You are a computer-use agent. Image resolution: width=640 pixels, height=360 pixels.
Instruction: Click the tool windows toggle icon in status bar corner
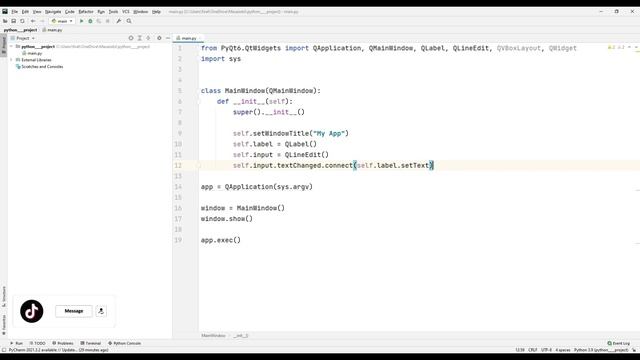[x=4, y=350]
